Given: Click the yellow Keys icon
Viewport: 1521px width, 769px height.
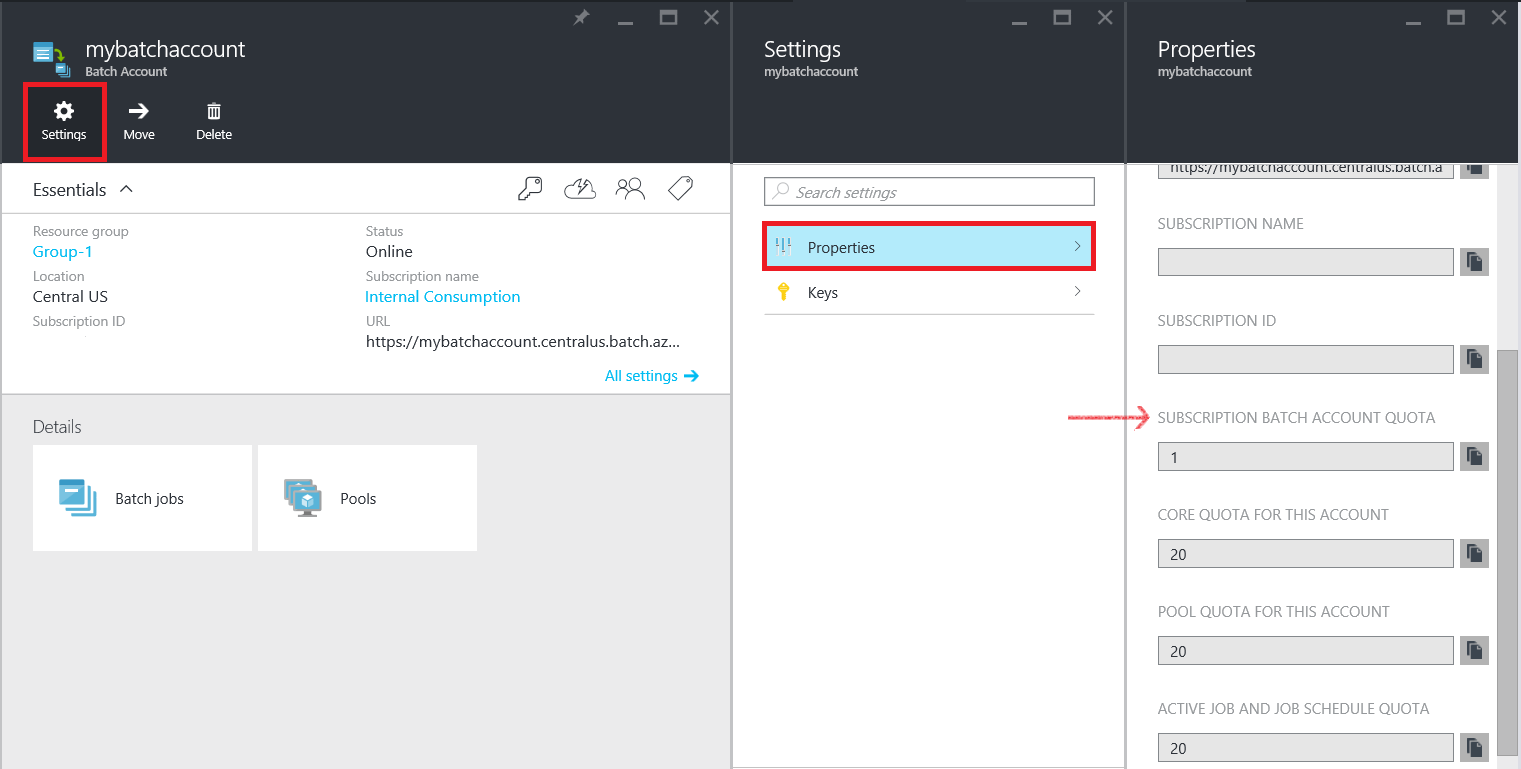Looking at the screenshot, I should point(784,292).
